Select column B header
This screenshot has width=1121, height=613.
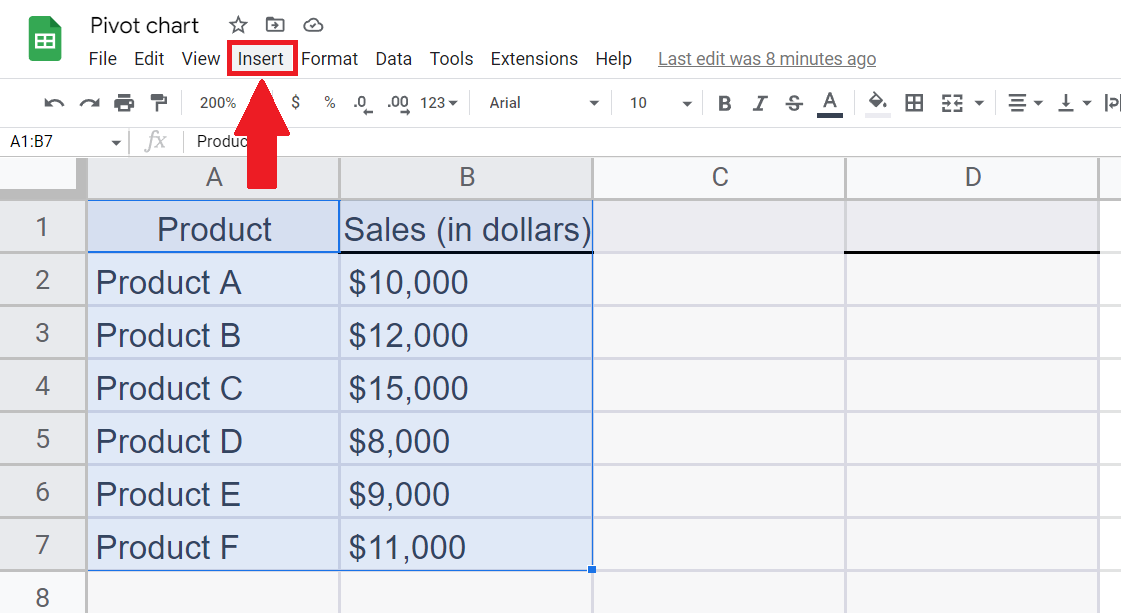click(466, 177)
